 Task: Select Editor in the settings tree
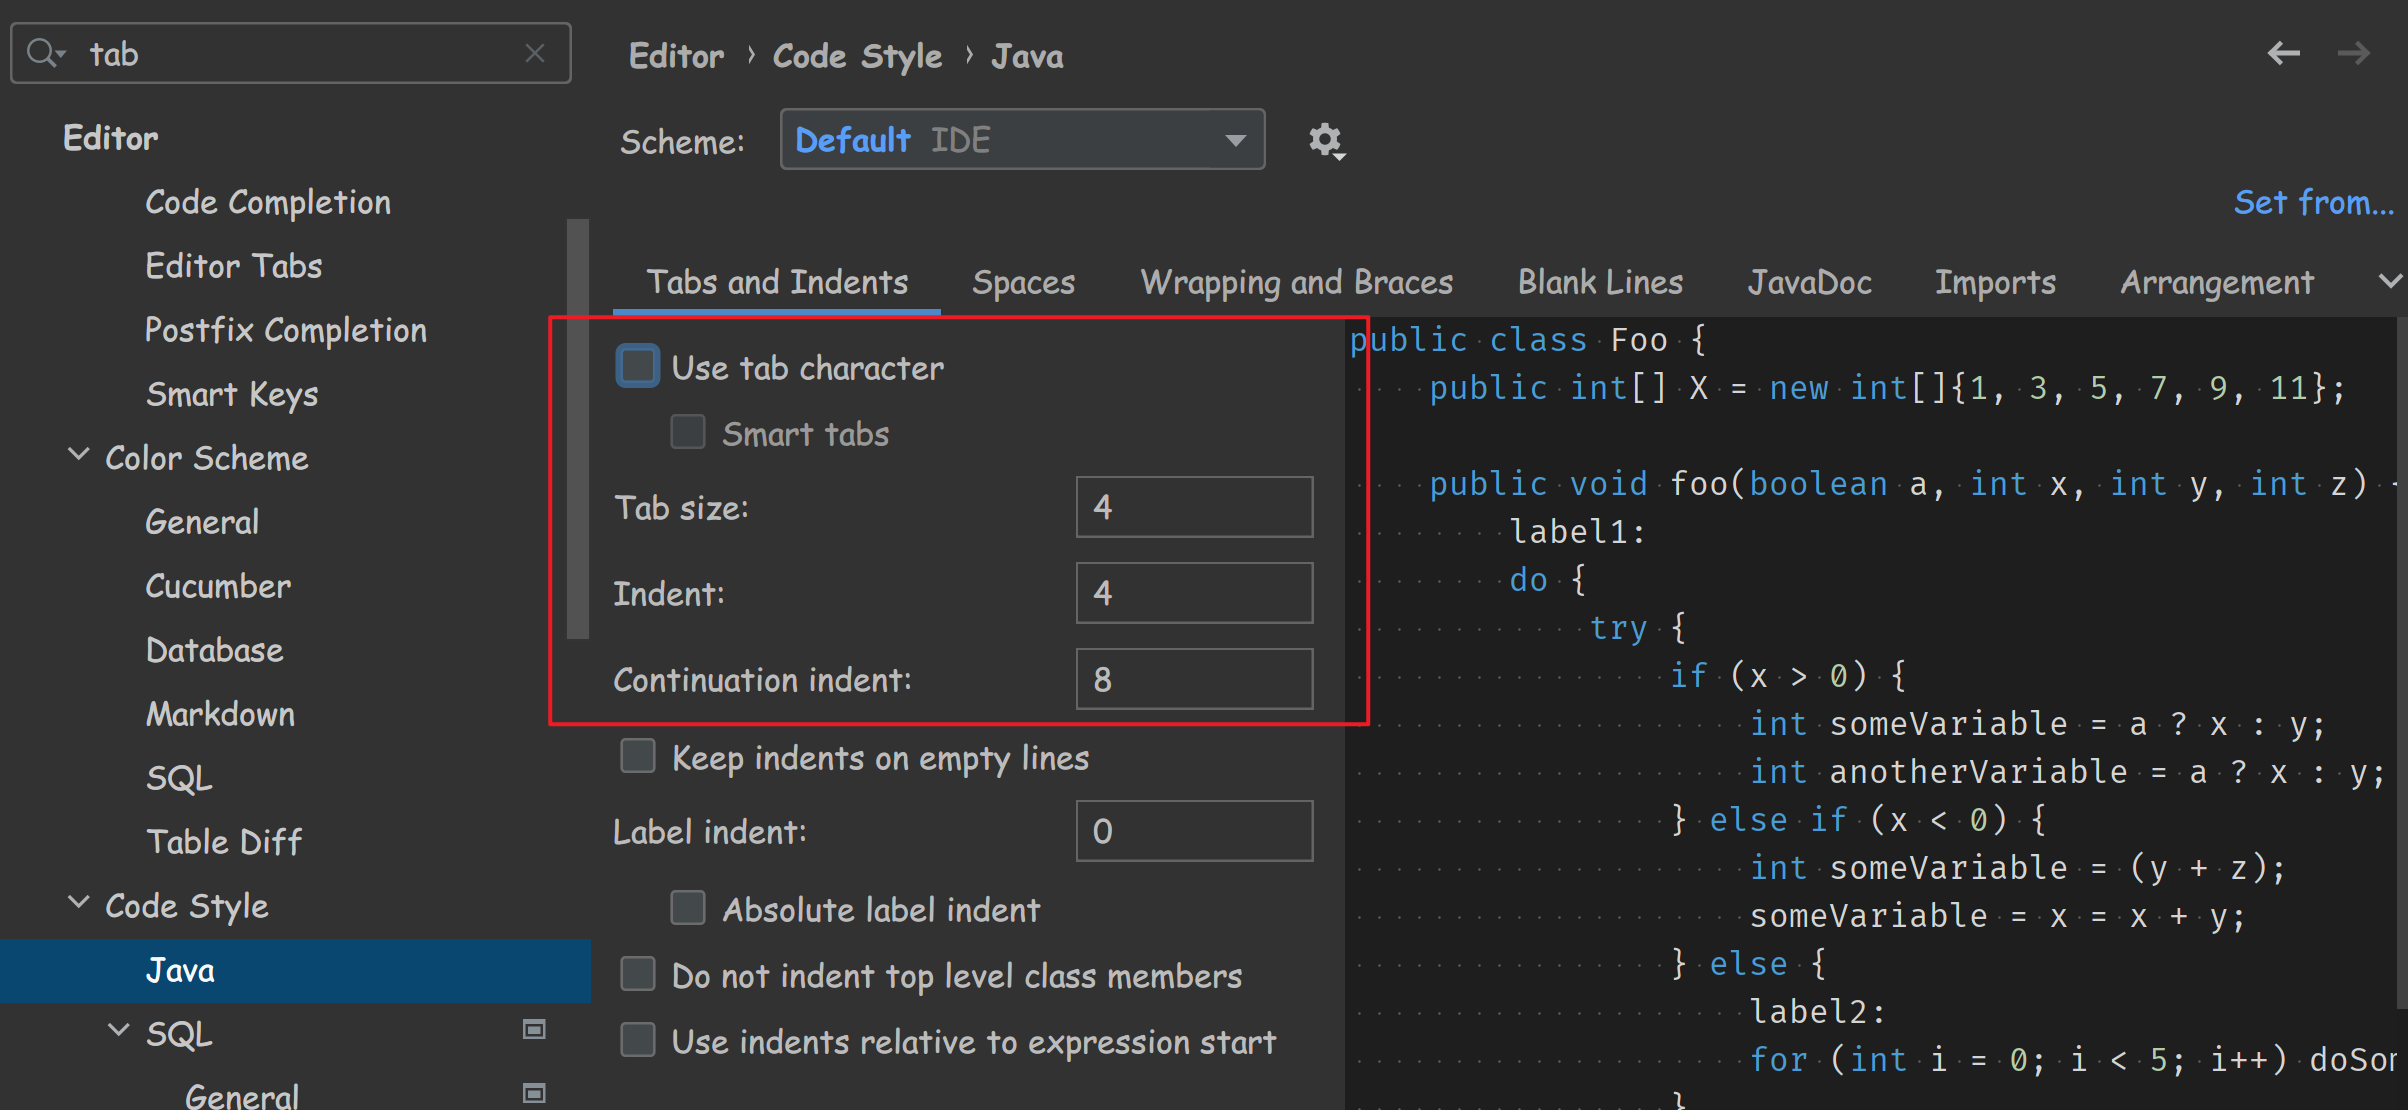tap(110, 138)
